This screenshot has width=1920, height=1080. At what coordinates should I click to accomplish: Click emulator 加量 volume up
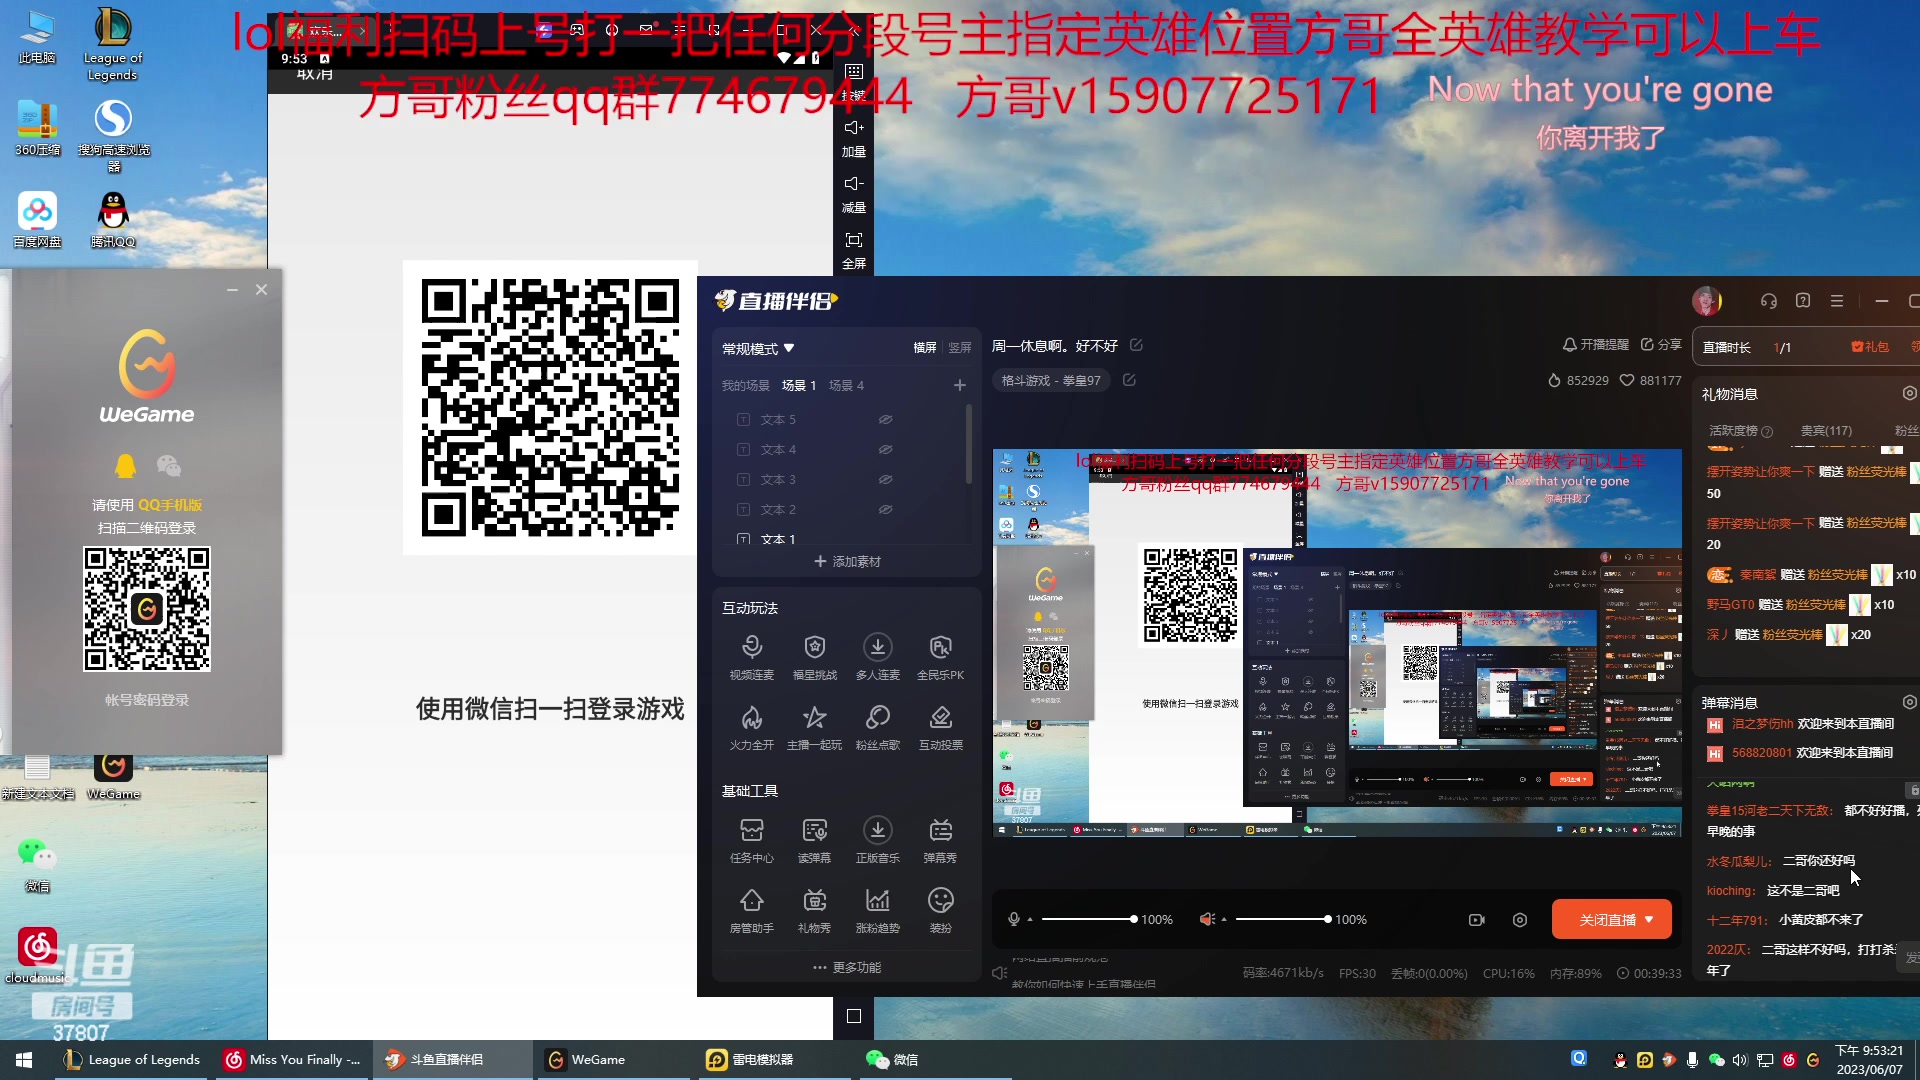point(853,139)
